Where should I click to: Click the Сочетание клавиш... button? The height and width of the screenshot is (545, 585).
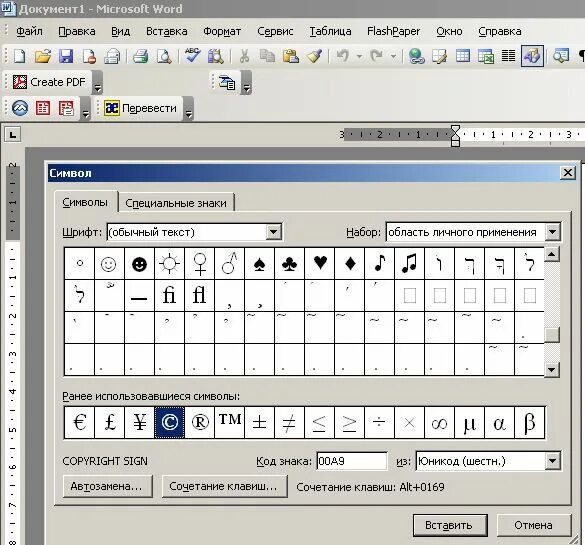click(224, 486)
